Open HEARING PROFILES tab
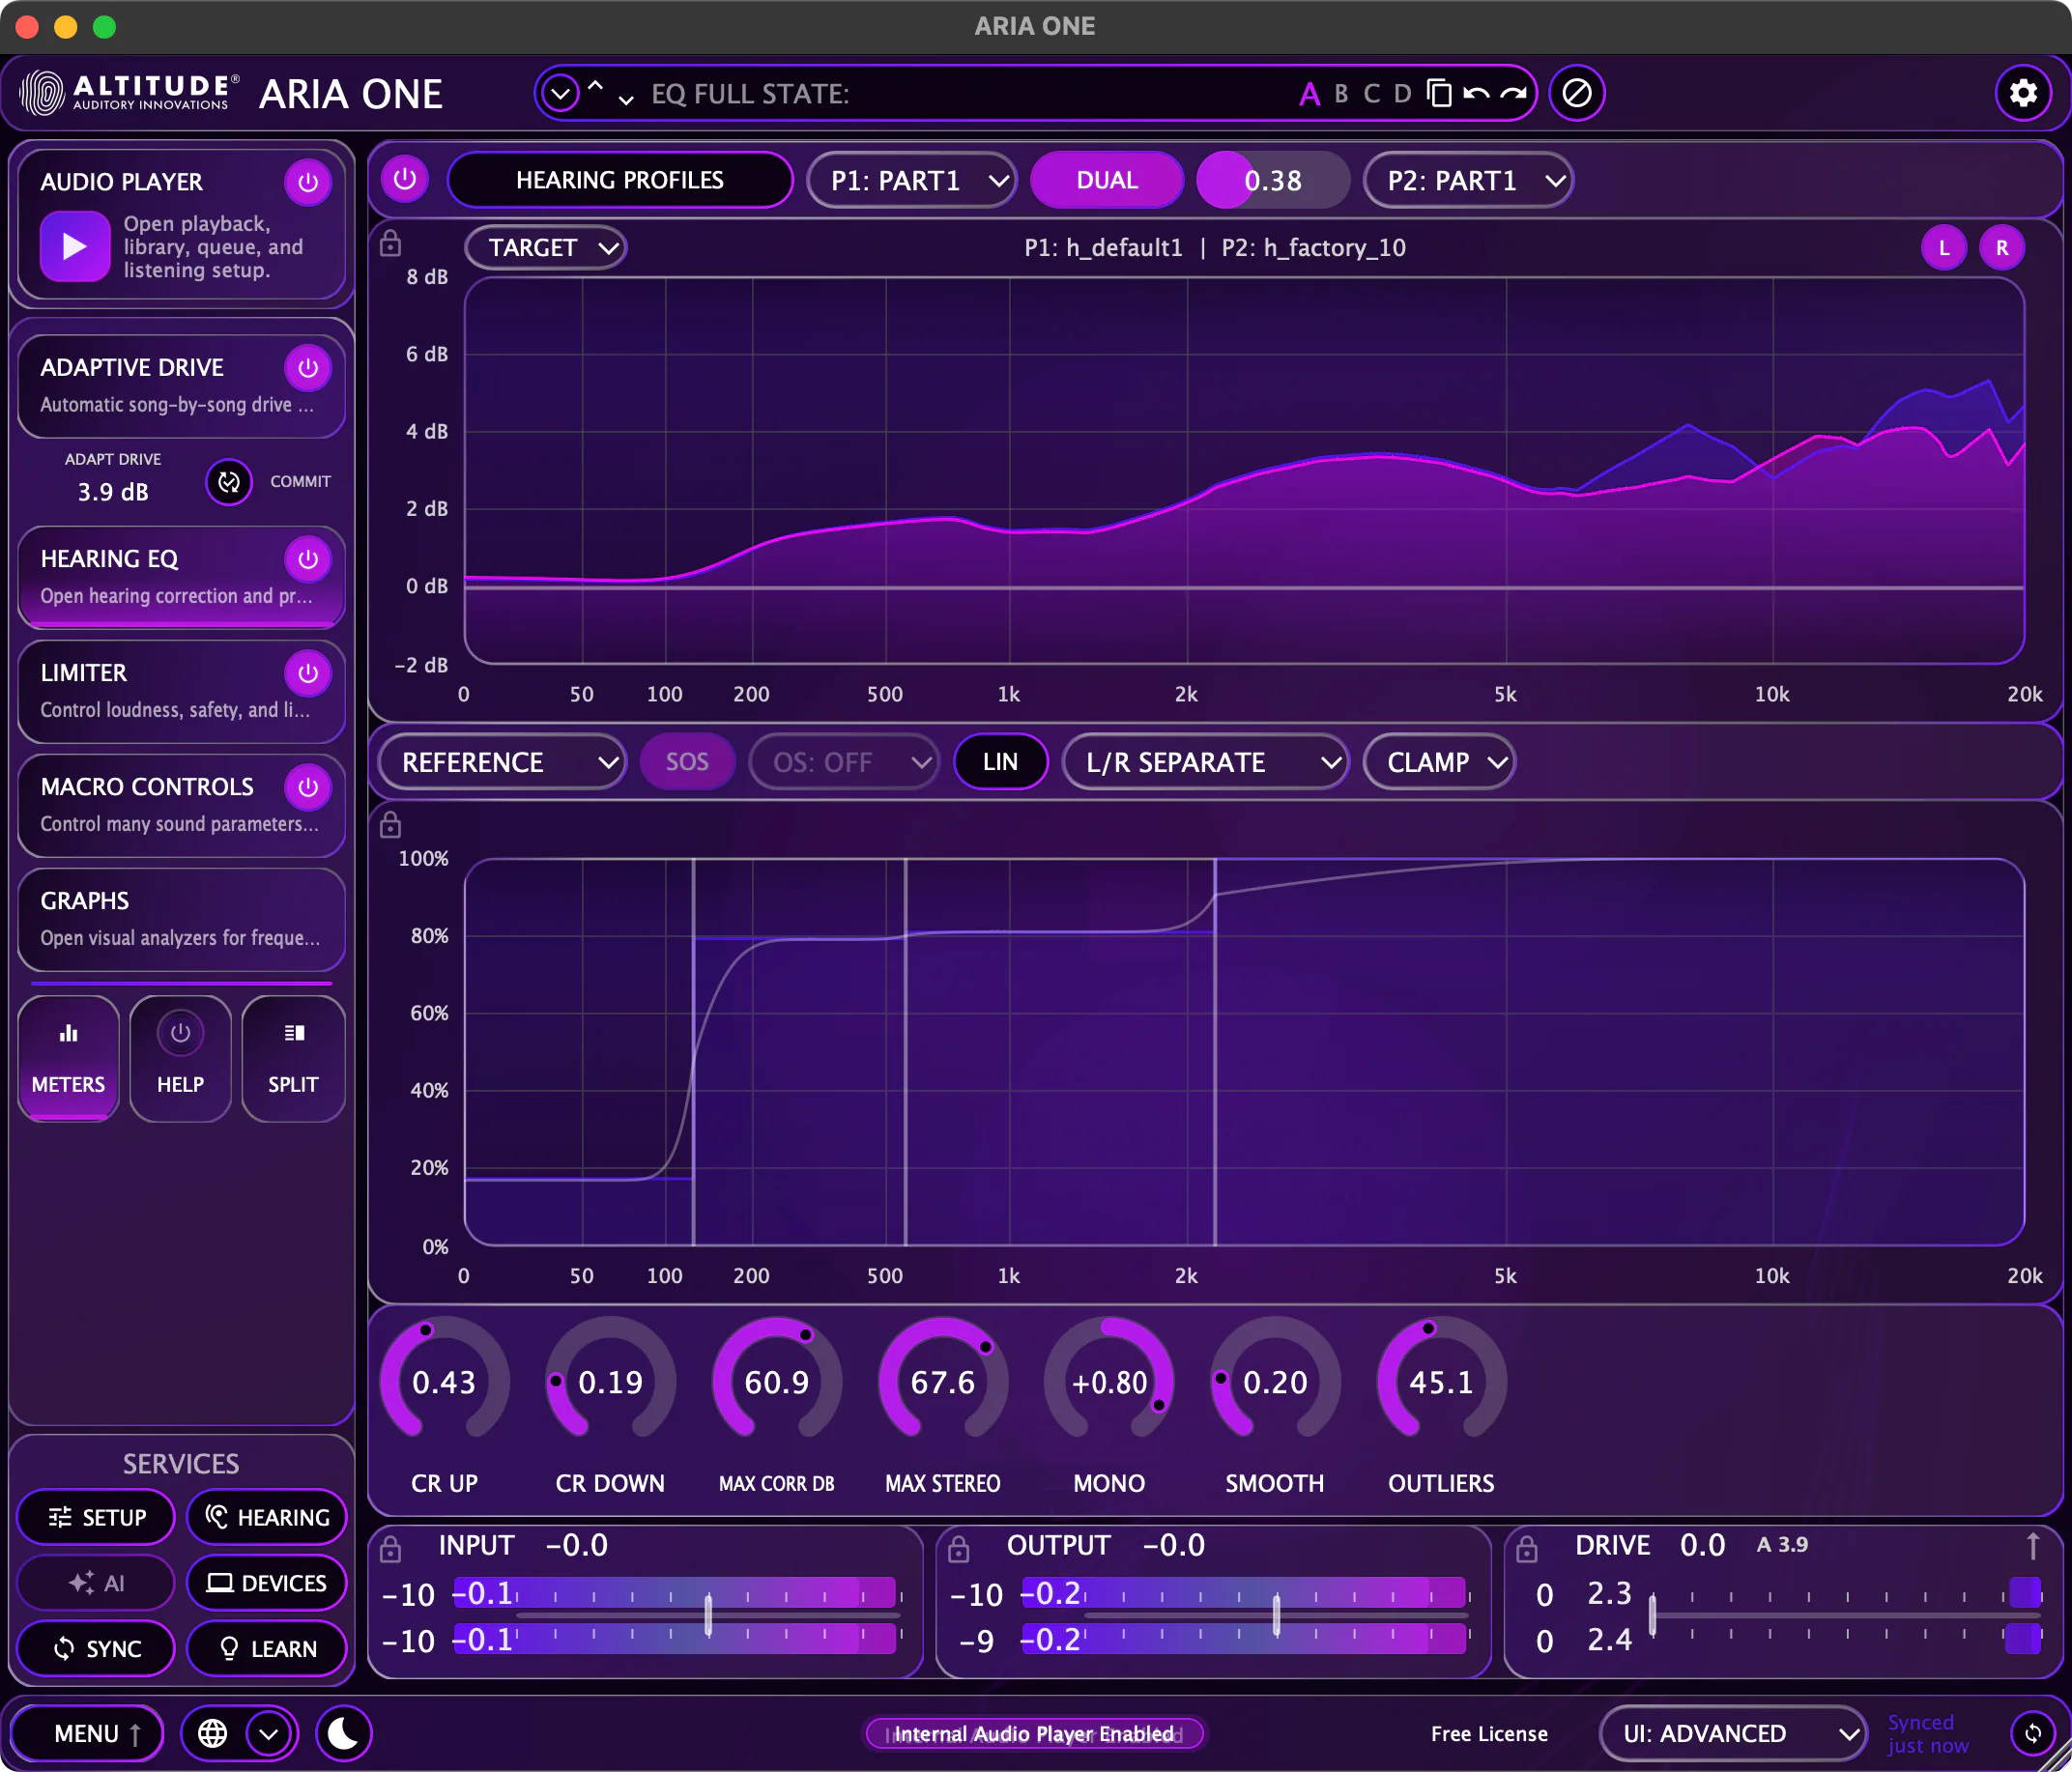Viewport: 2072px width, 1772px height. (620, 180)
